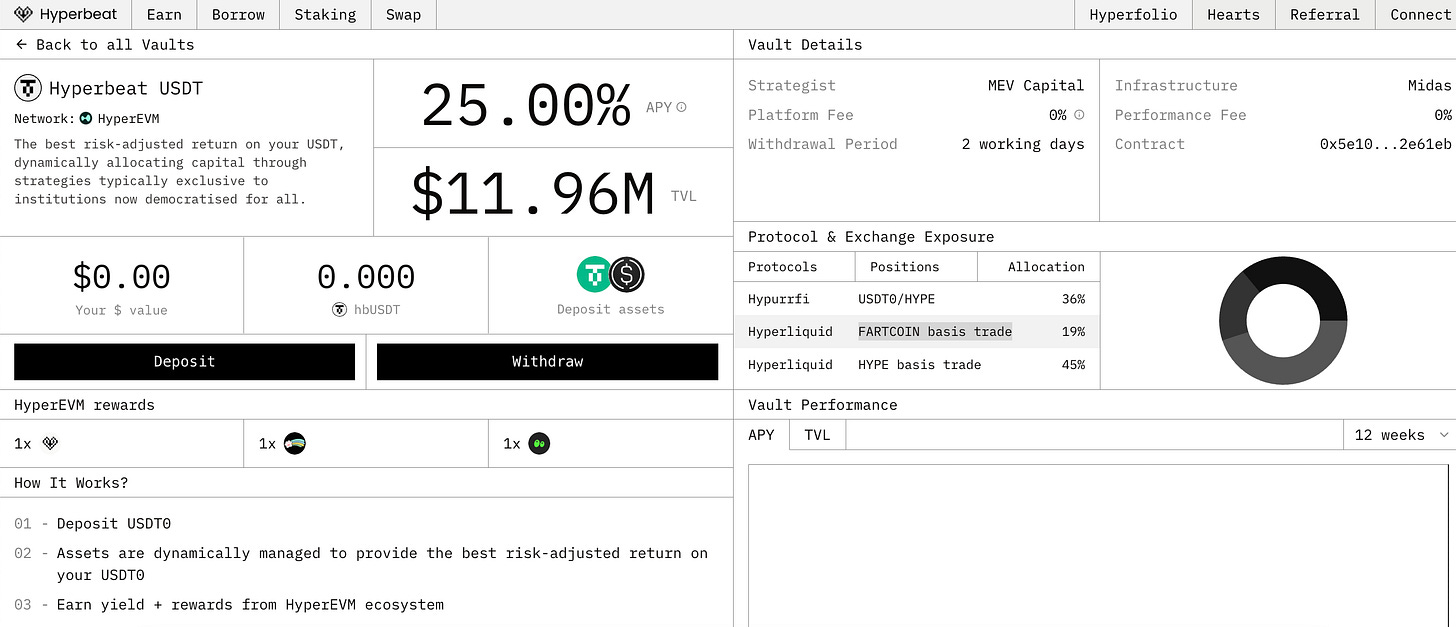Image resolution: width=1456 pixels, height=627 pixels.
Task: Open the Earn menu
Action: (x=164, y=15)
